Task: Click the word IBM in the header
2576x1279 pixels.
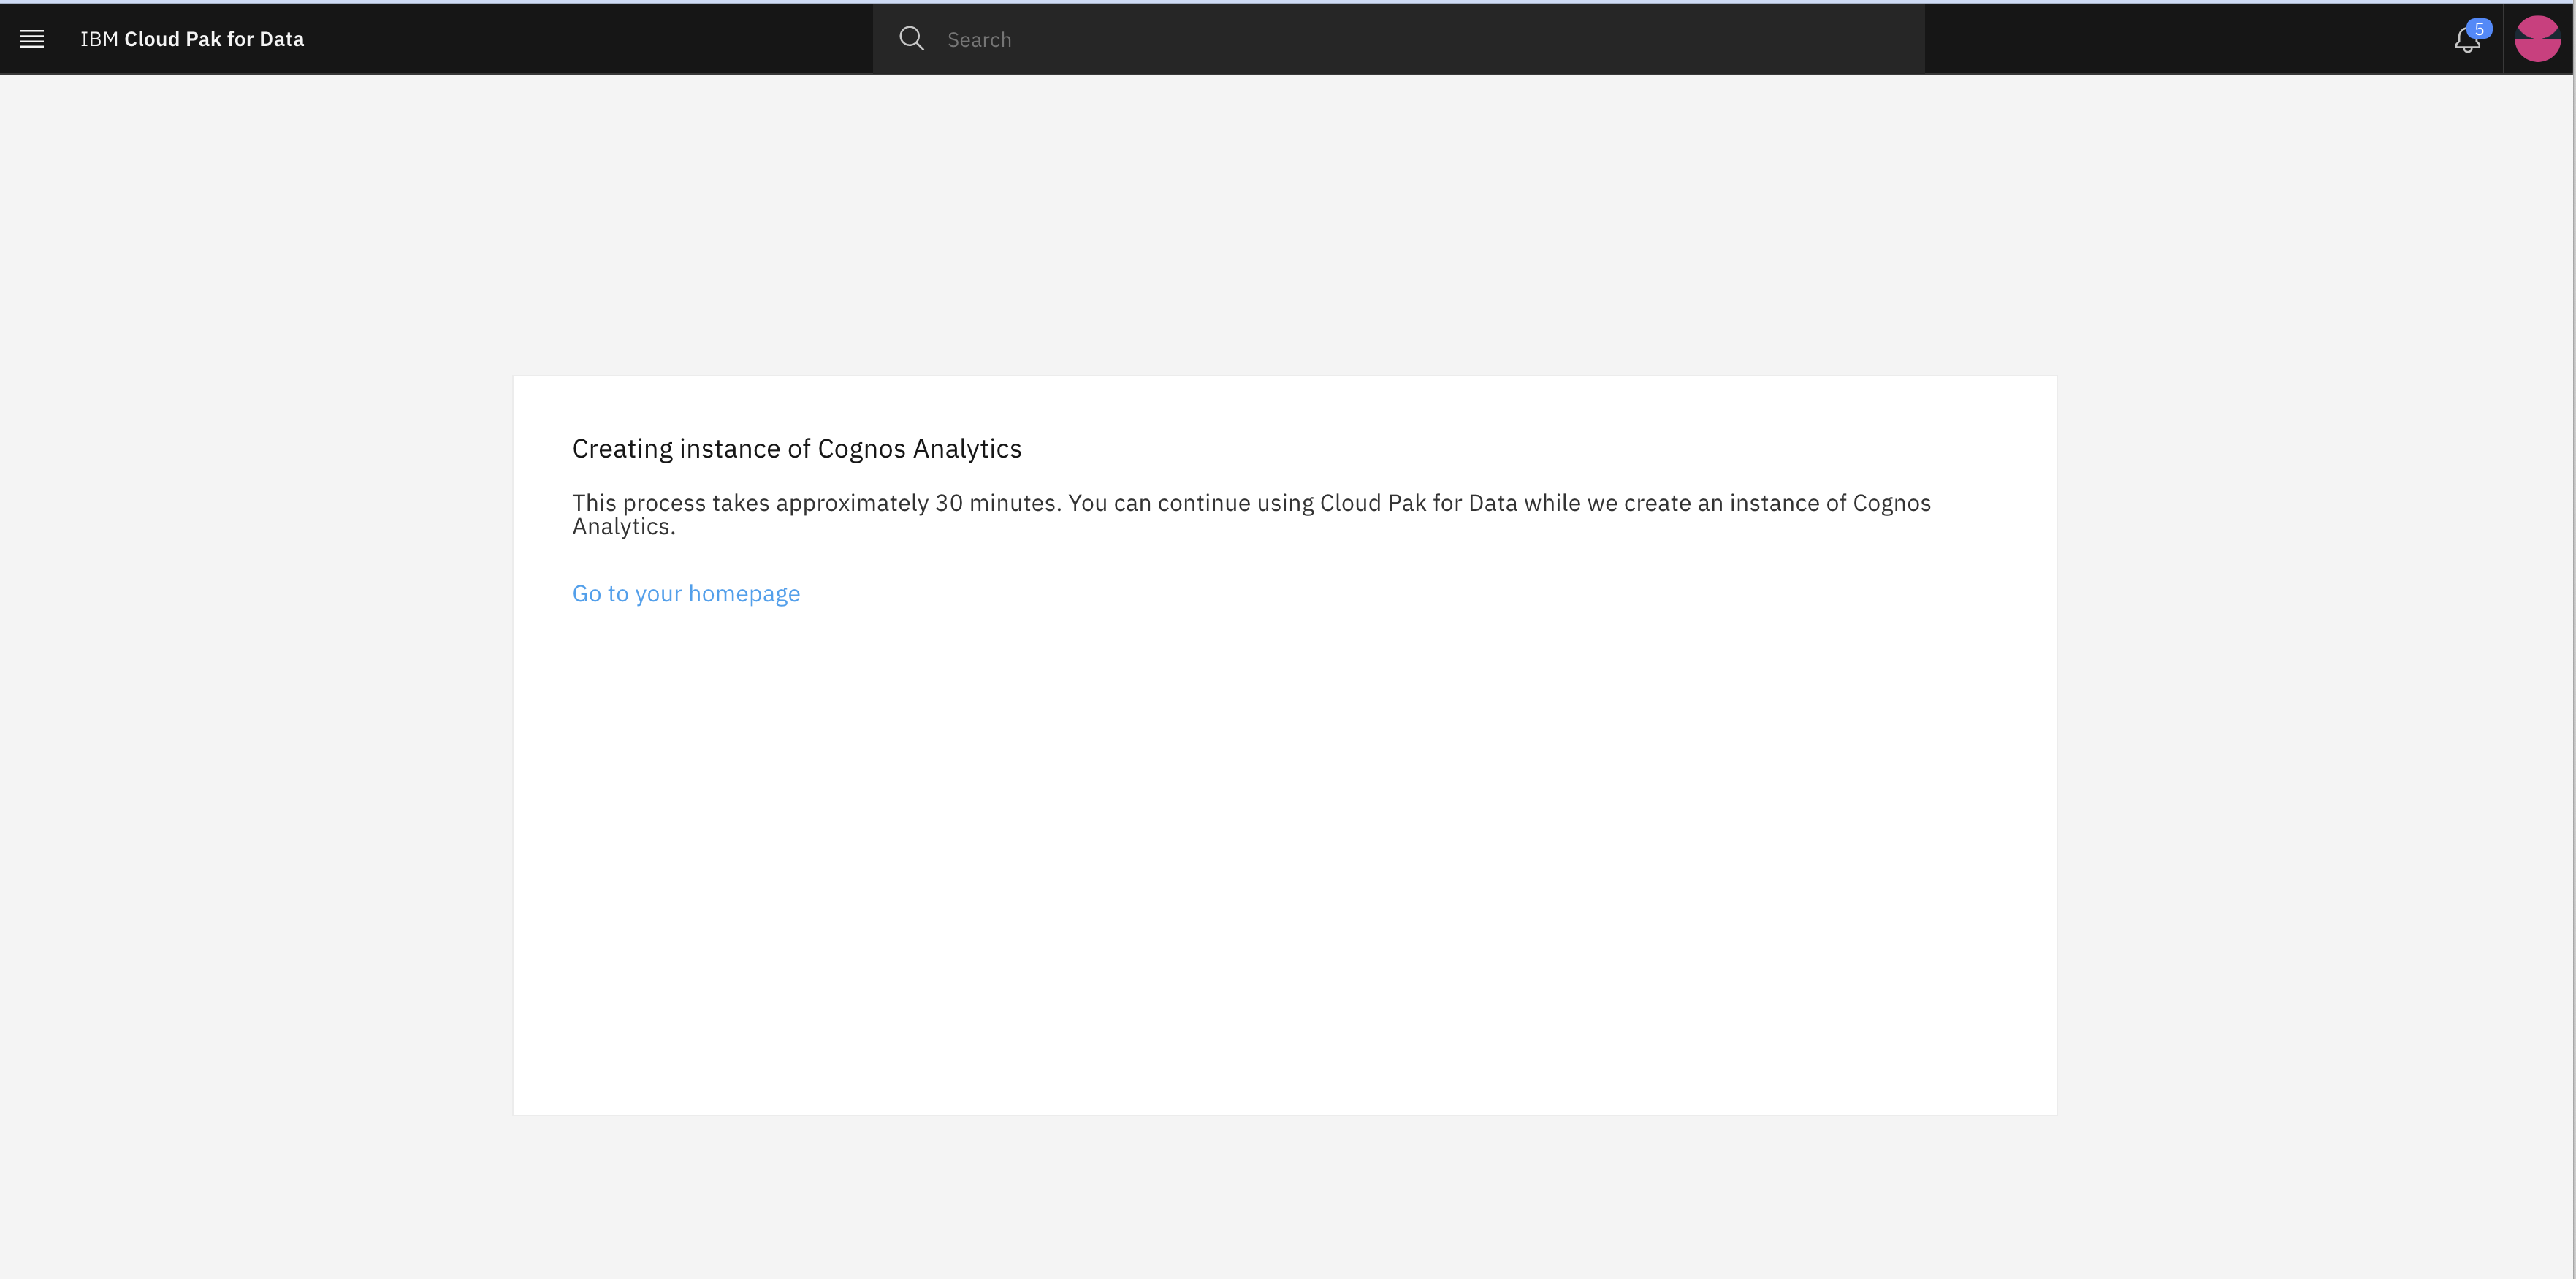Action: tap(99, 39)
